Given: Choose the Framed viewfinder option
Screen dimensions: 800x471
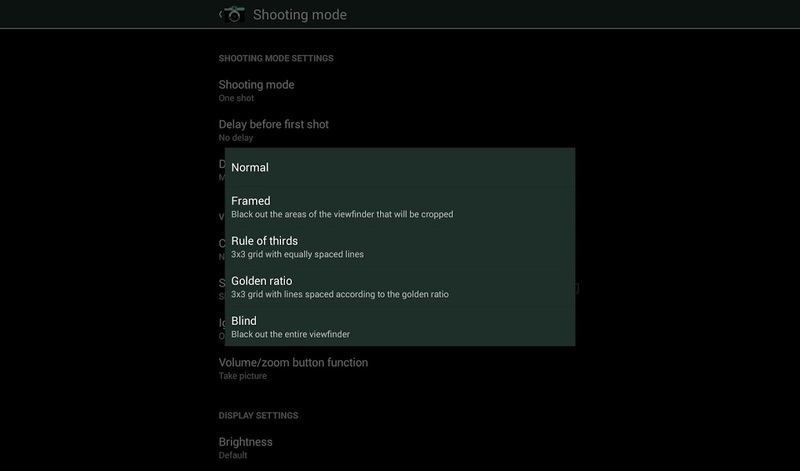Looking at the screenshot, I should 400,207.
